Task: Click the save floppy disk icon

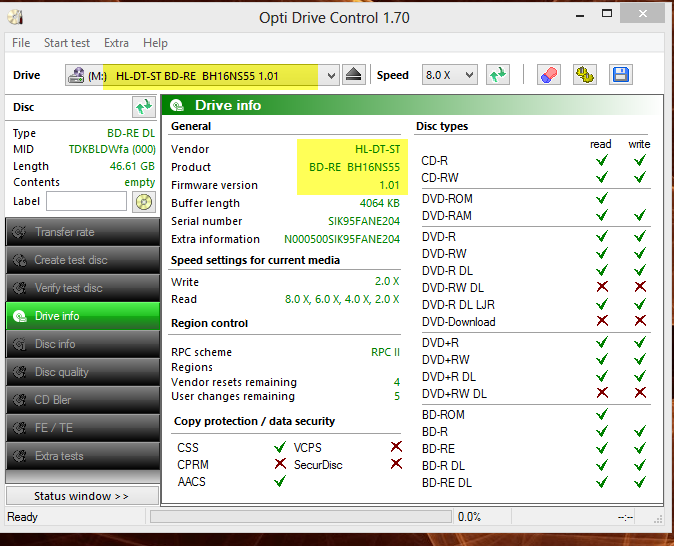Action: 621,75
